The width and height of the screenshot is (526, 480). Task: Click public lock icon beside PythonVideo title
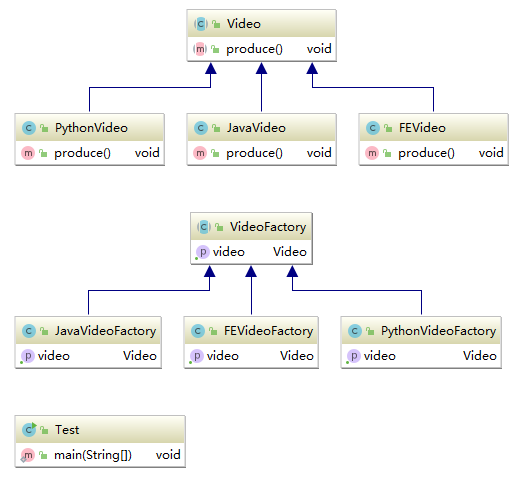click(x=44, y=128)
